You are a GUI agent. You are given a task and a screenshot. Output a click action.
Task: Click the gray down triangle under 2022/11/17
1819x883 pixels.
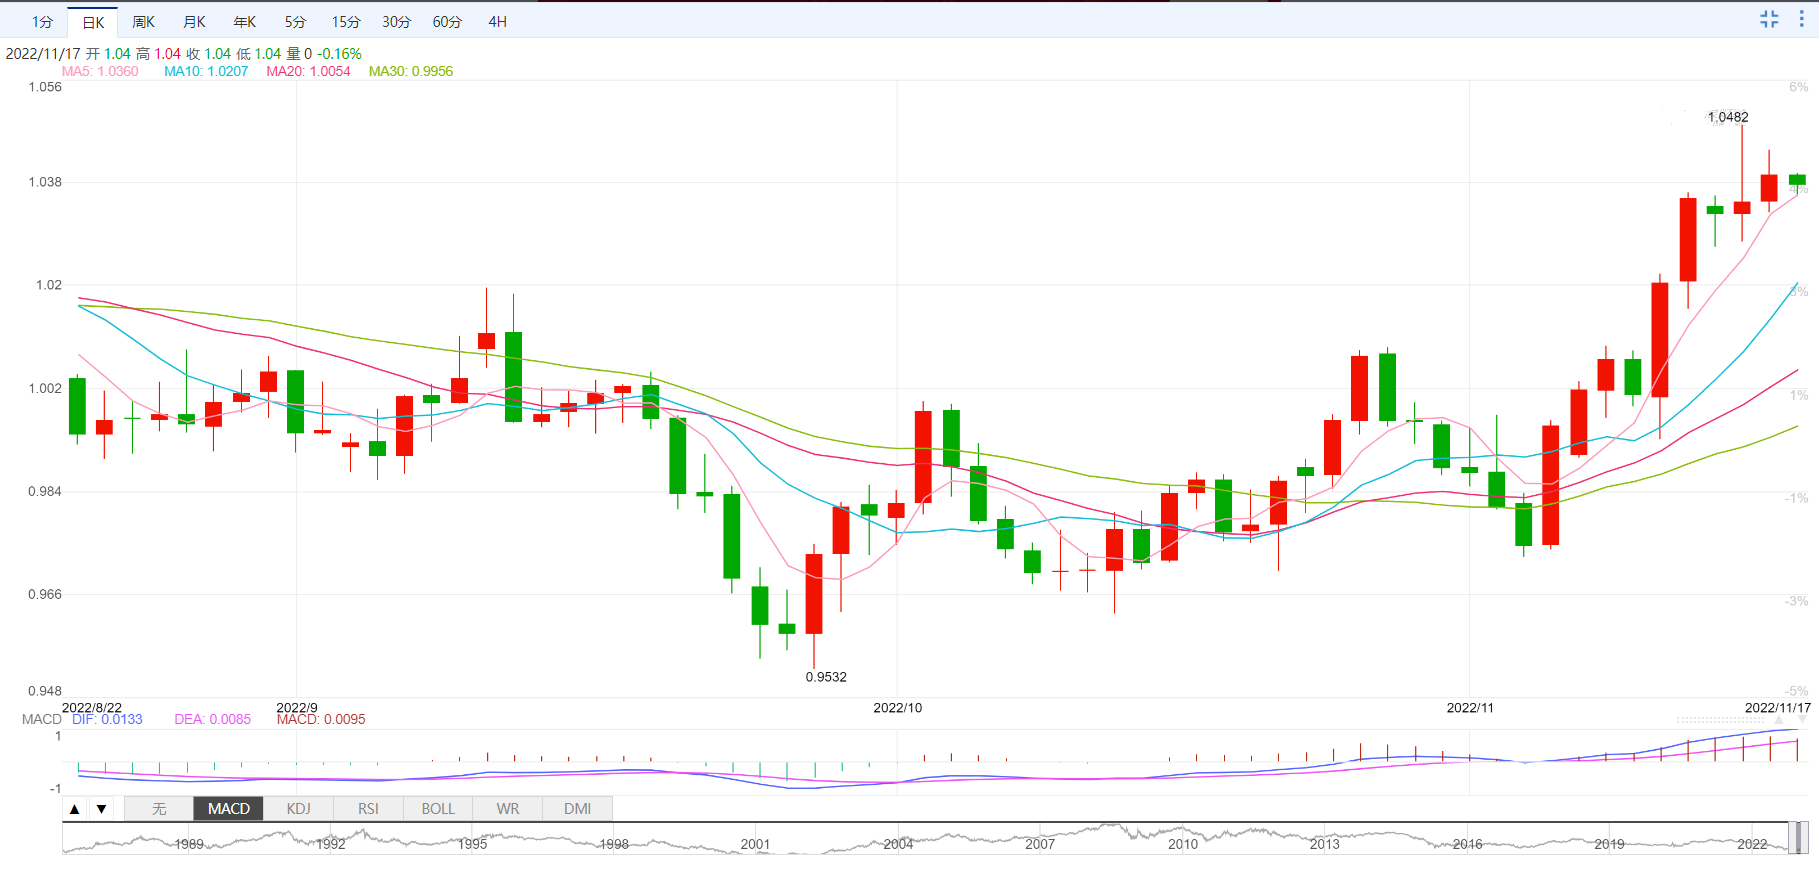tap(1802, 720)
